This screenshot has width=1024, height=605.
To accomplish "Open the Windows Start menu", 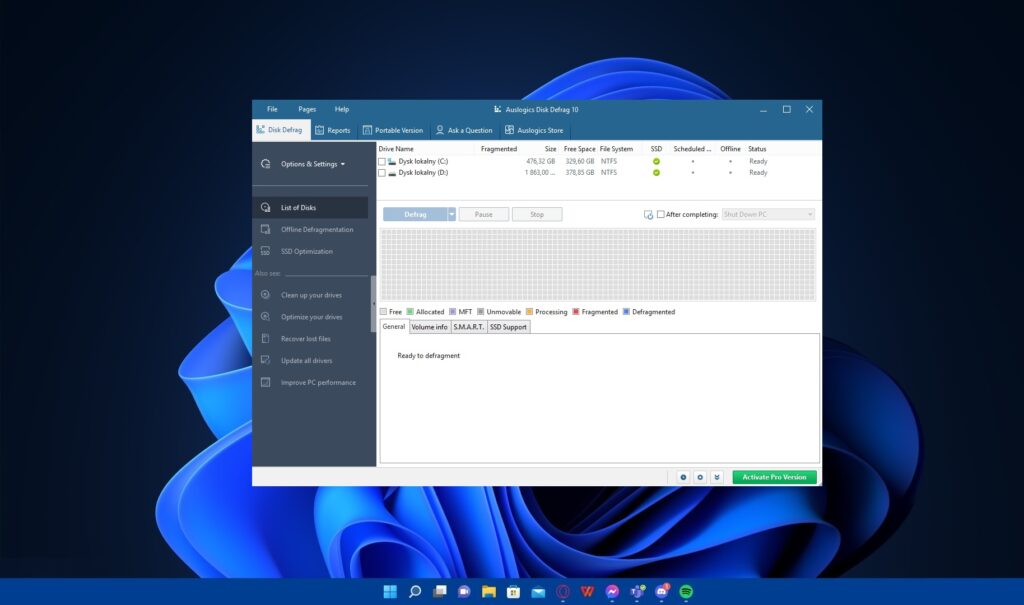I will pyautogui.click(x=390, y=592).
